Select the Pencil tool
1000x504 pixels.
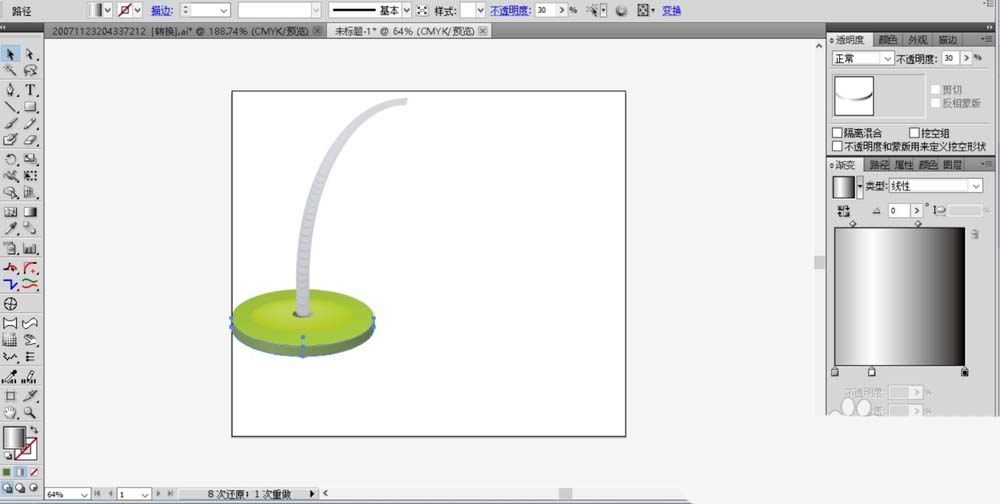coord(30,123)
